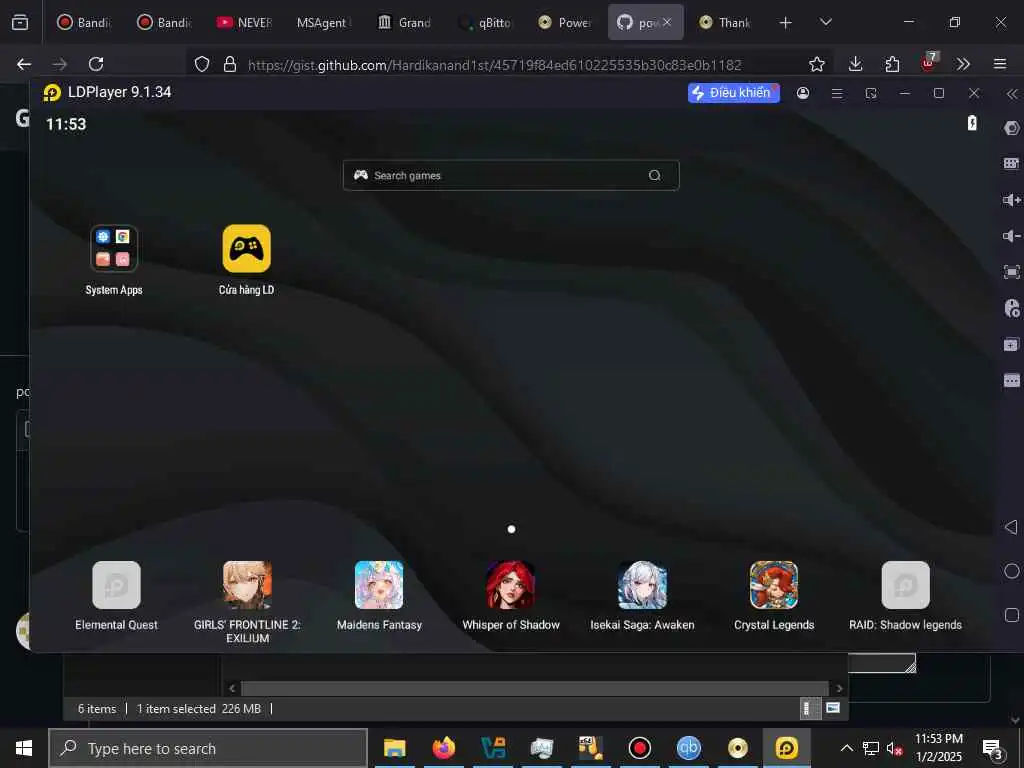Open Elemental Quest game icon
Screen dimensions: 1024x768
116,585
